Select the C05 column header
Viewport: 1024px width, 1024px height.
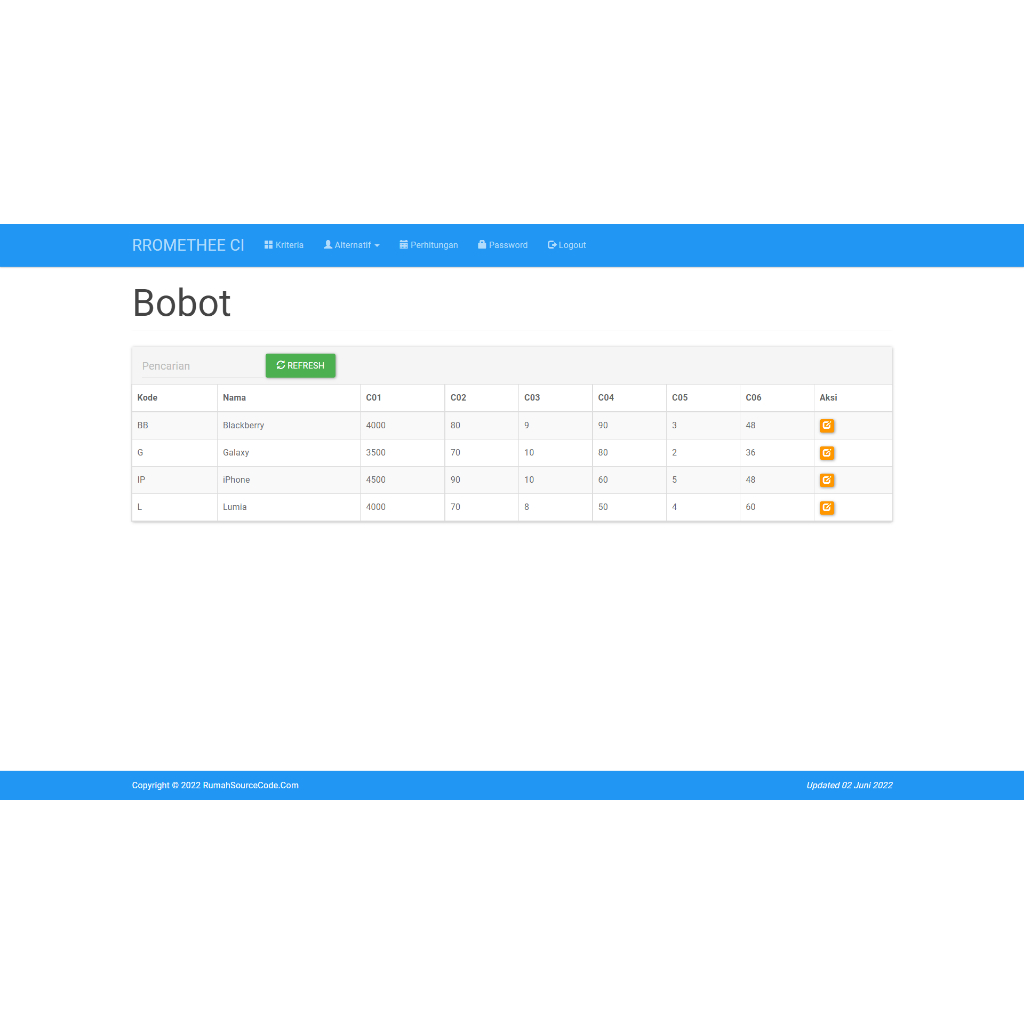tap(703, 398)
